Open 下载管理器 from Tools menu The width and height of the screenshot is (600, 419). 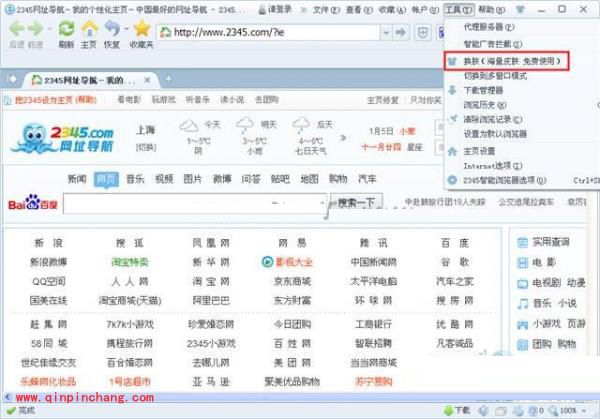tap(483, 90)
